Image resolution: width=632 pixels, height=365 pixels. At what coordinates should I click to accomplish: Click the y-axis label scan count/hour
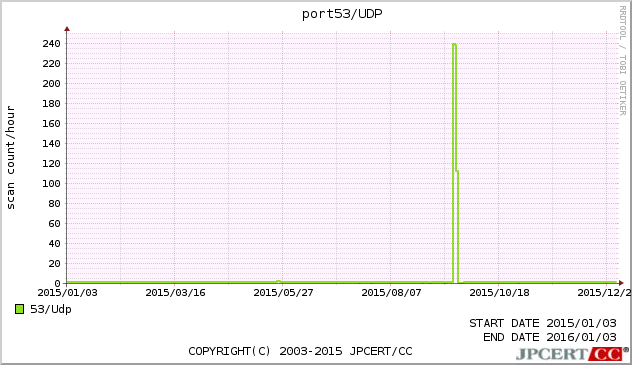pyautogui.click(x=10, y=158)
